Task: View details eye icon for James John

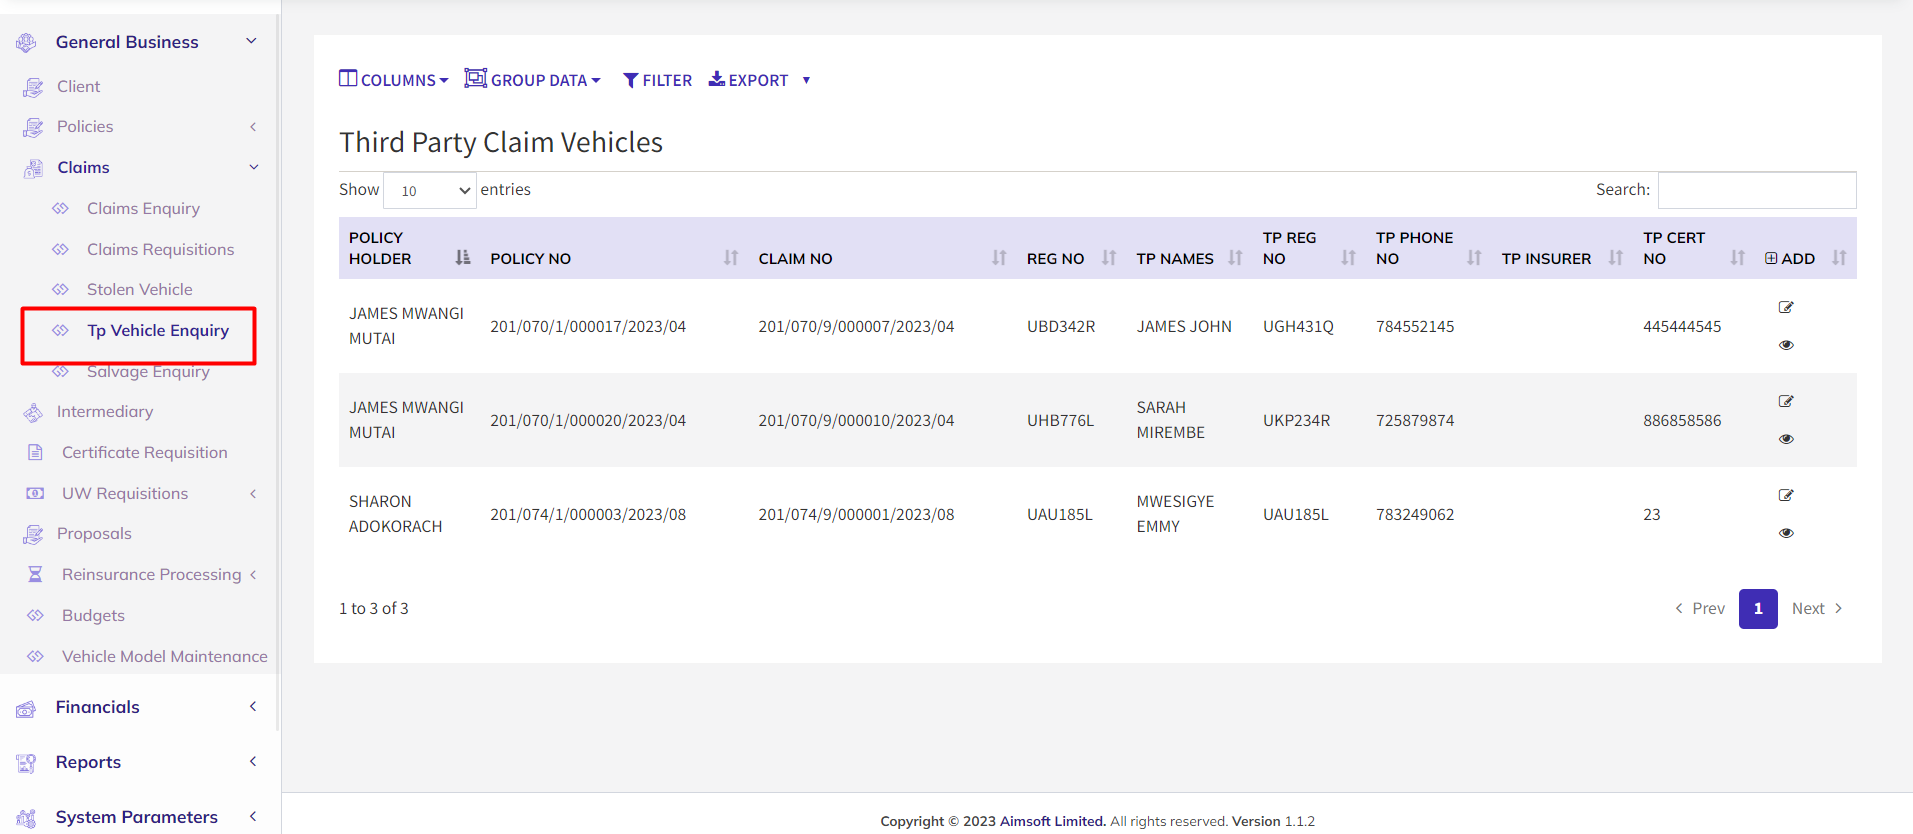Action: [x=1786, y=345]
